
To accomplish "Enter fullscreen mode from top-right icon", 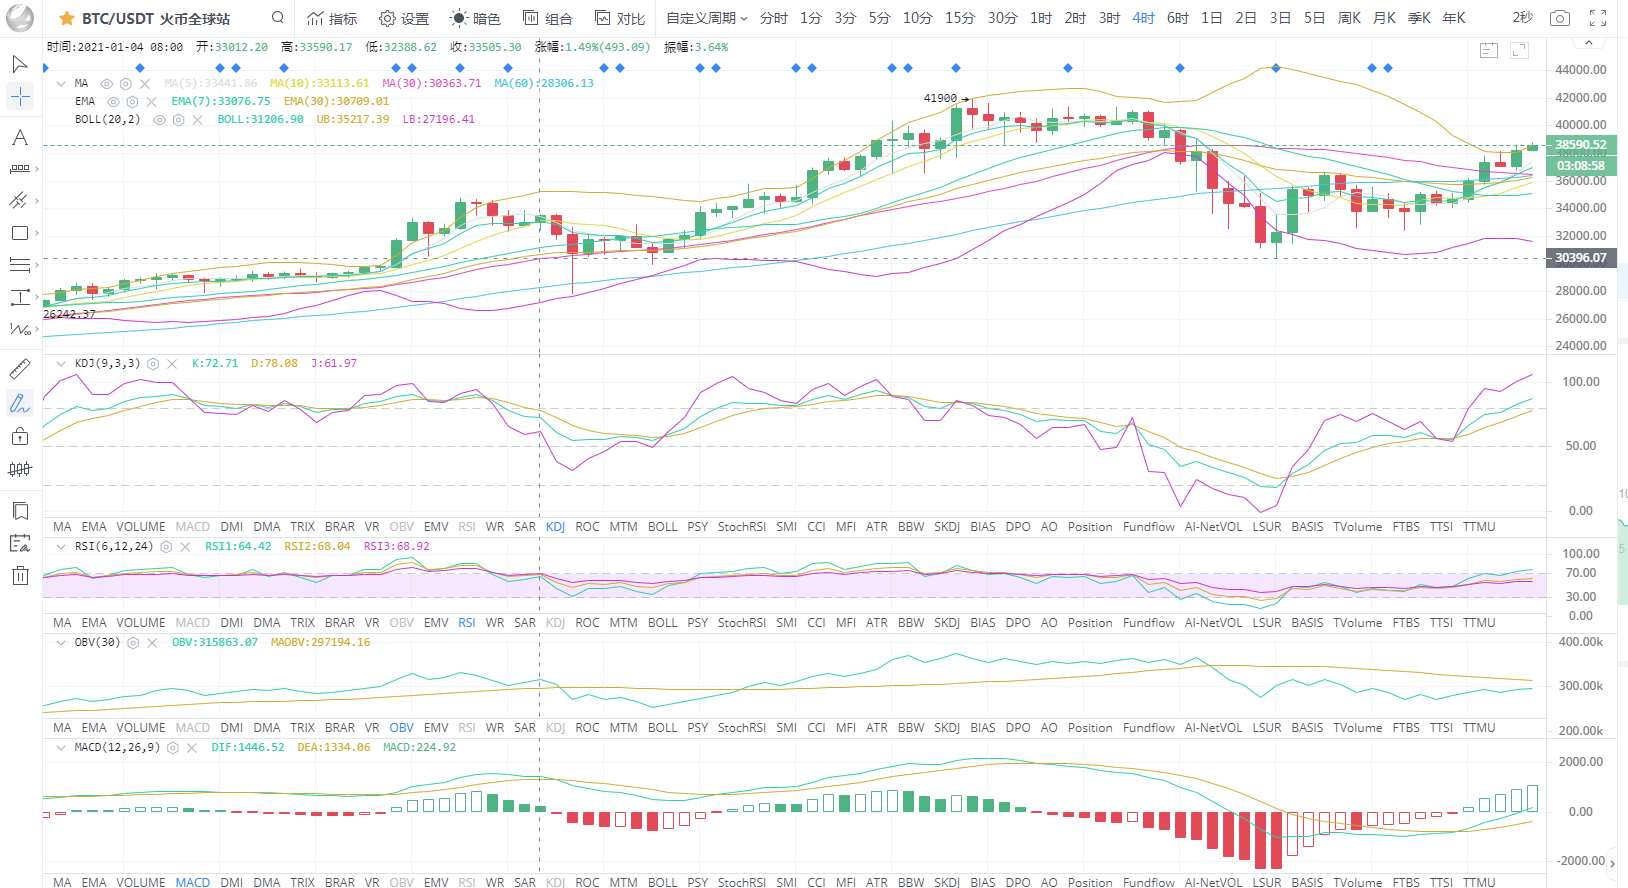I will (x=1598, y=18).
